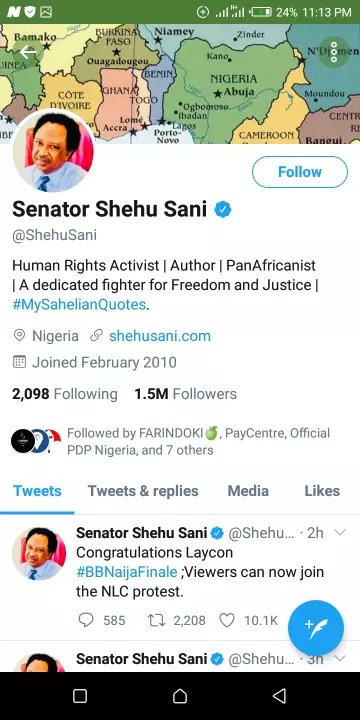Like the tweet with 10.1K hearts
This screenshot has width=360, height=720.
pos(226,620)
